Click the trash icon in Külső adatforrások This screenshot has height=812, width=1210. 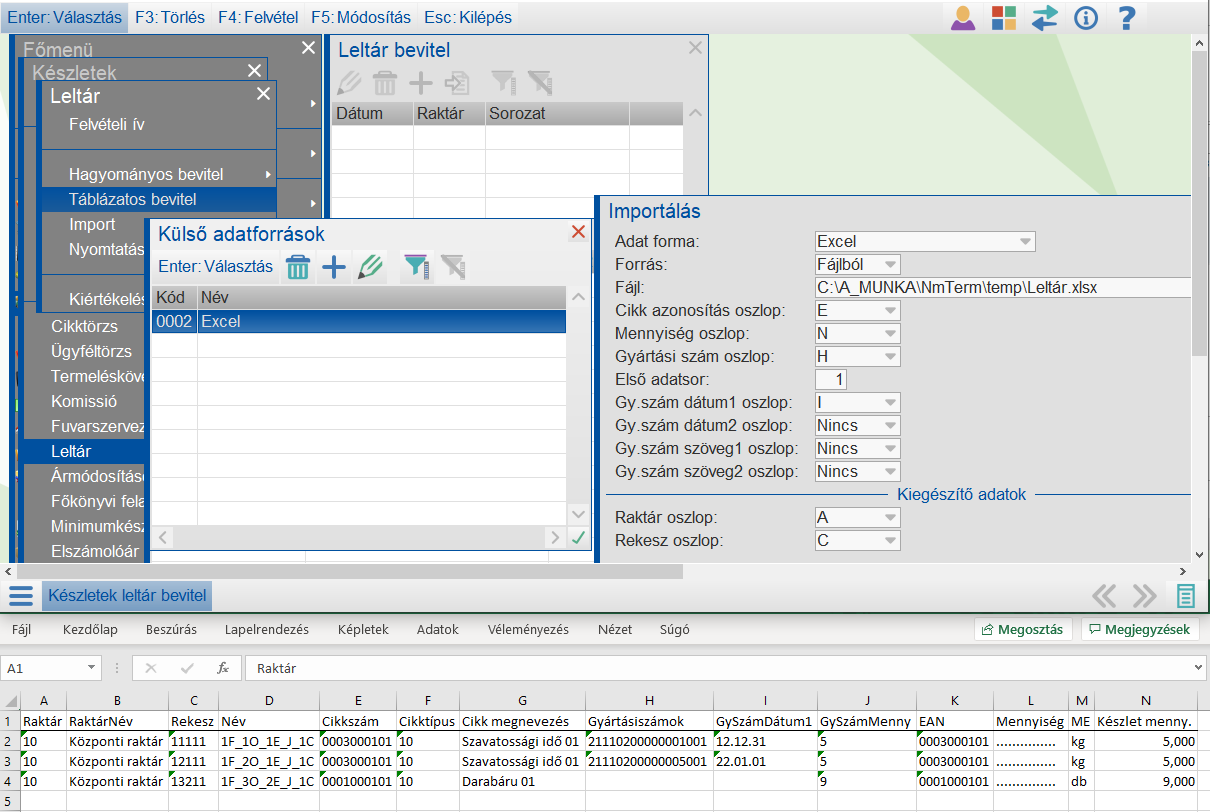tap(298, 267)
